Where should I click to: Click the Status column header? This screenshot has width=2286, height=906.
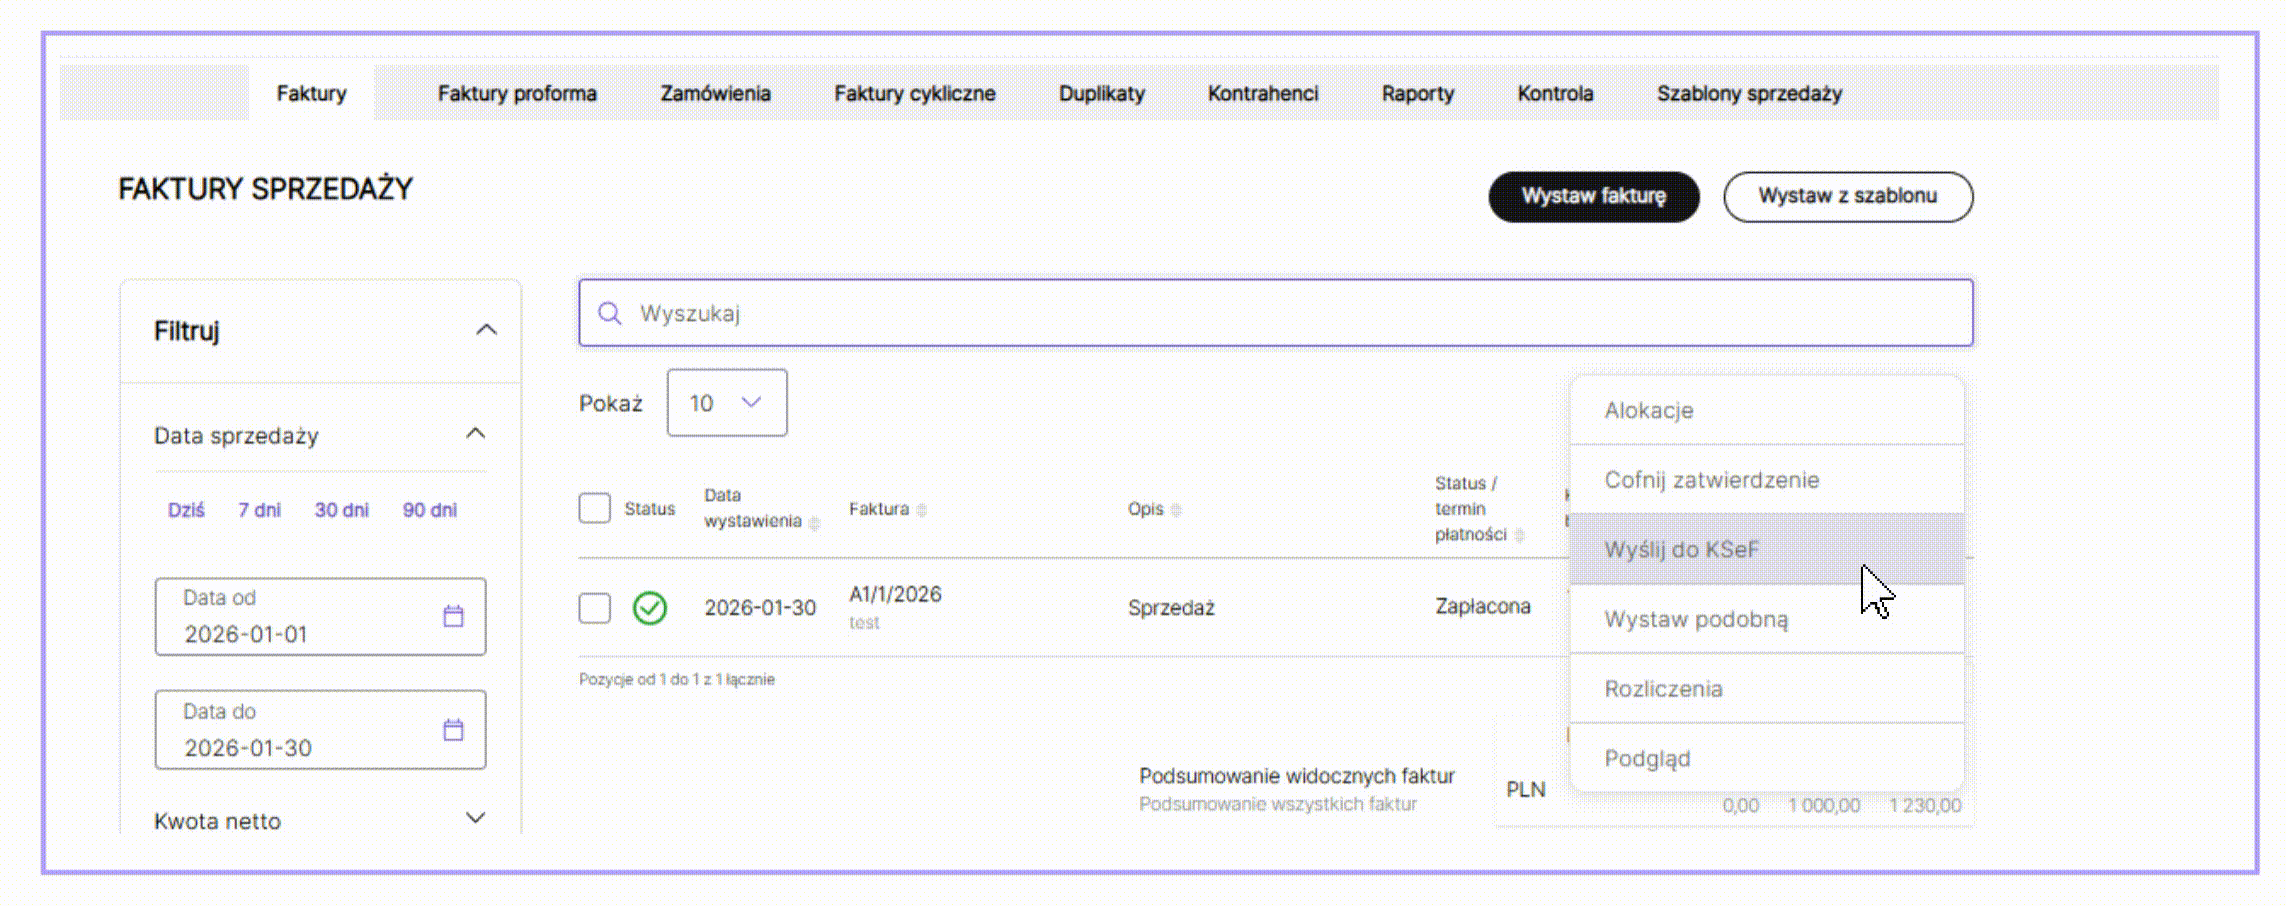(650, 509)
